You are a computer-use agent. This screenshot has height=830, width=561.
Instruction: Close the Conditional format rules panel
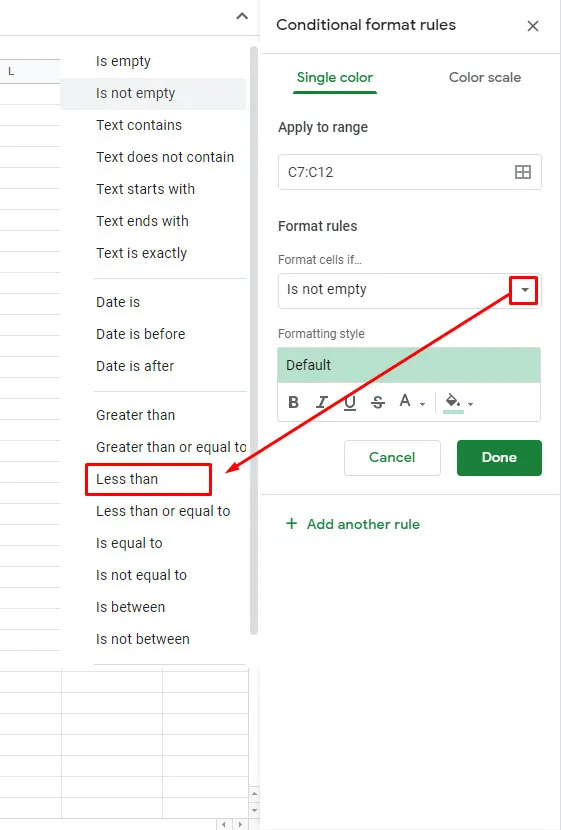(x=533, y=26)
